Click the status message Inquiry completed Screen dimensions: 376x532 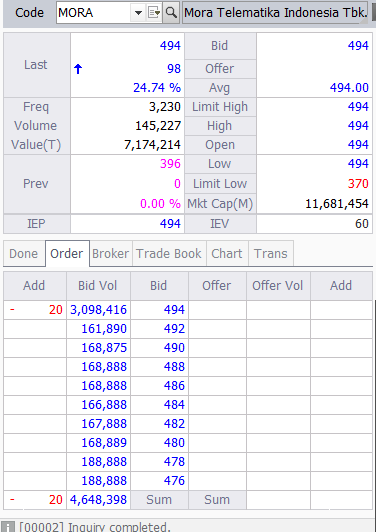click(x=95, y=527)
